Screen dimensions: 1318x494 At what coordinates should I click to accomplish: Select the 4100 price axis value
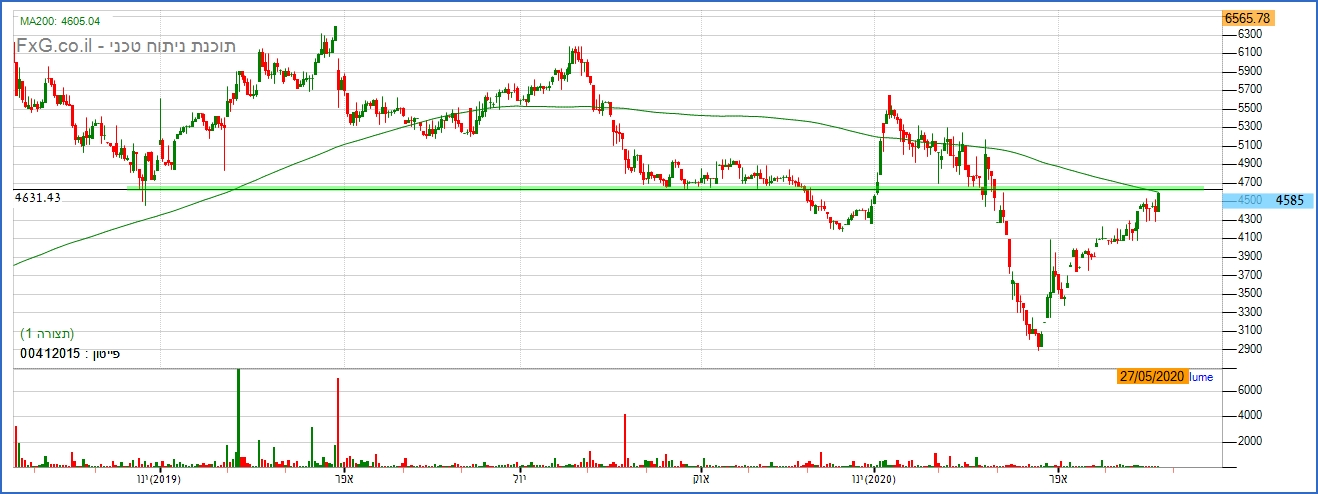pos(1251,237)
